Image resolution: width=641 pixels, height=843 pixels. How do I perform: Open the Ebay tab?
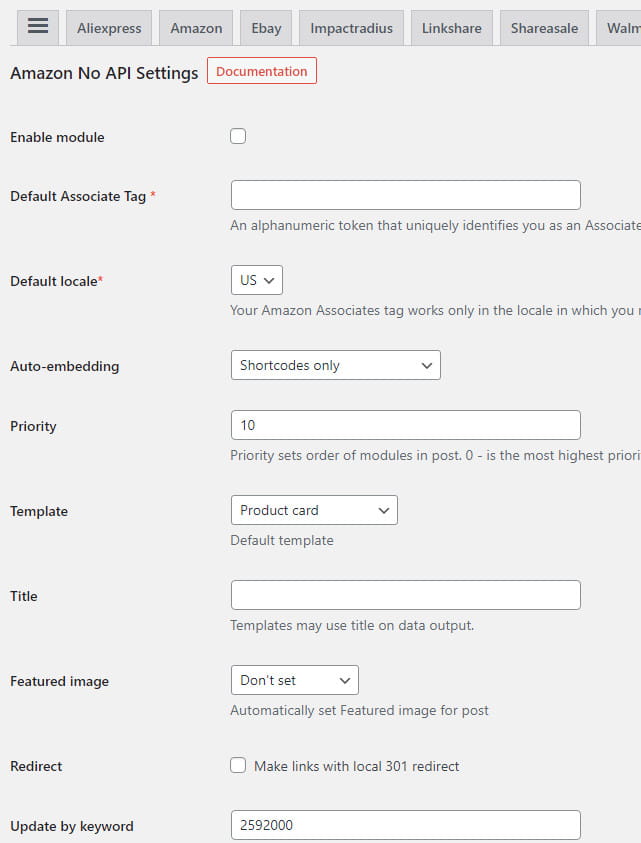(266, 28)
